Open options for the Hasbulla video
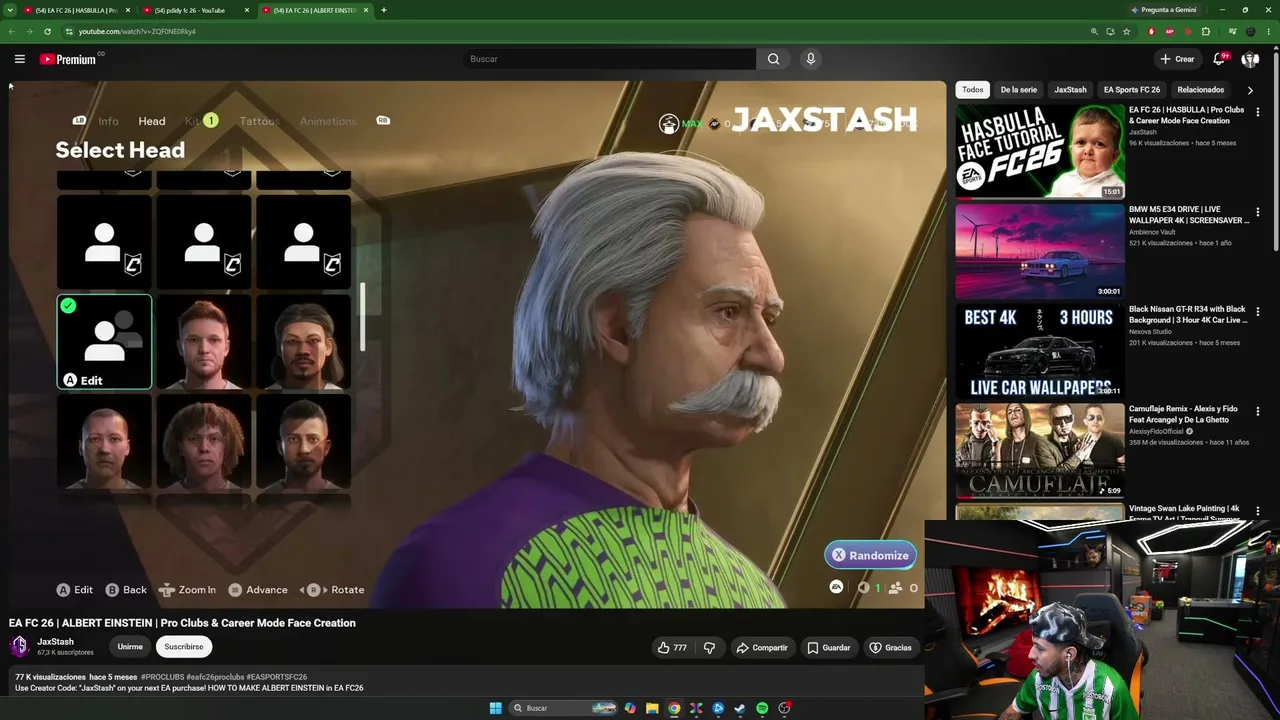The height and width of the screenshot is (720, 1280). click(x=1258, y=111)
